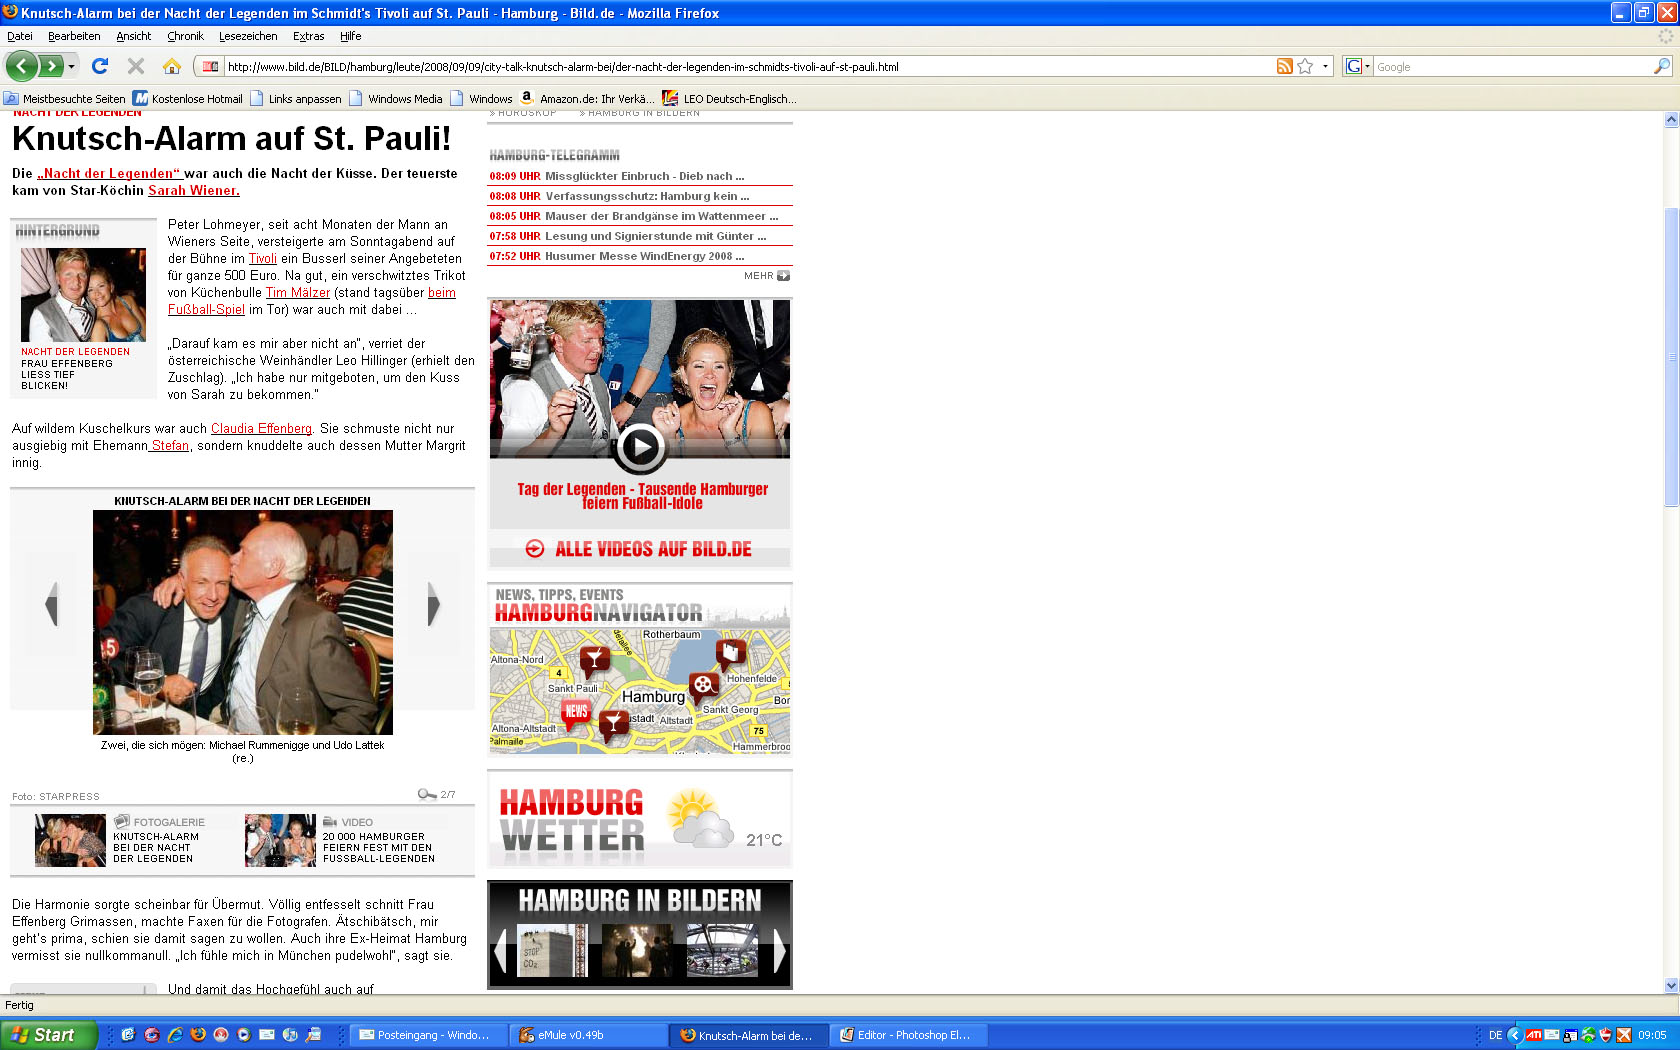
Task: Click the magnifier icon beside 2/7
Action: coord(427,794)
